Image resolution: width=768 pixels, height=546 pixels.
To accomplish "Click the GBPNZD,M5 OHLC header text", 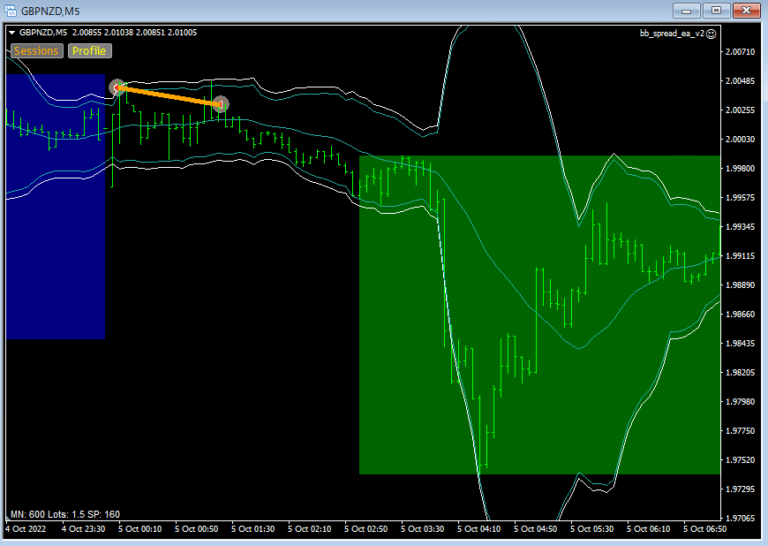I will click(108, 33).
